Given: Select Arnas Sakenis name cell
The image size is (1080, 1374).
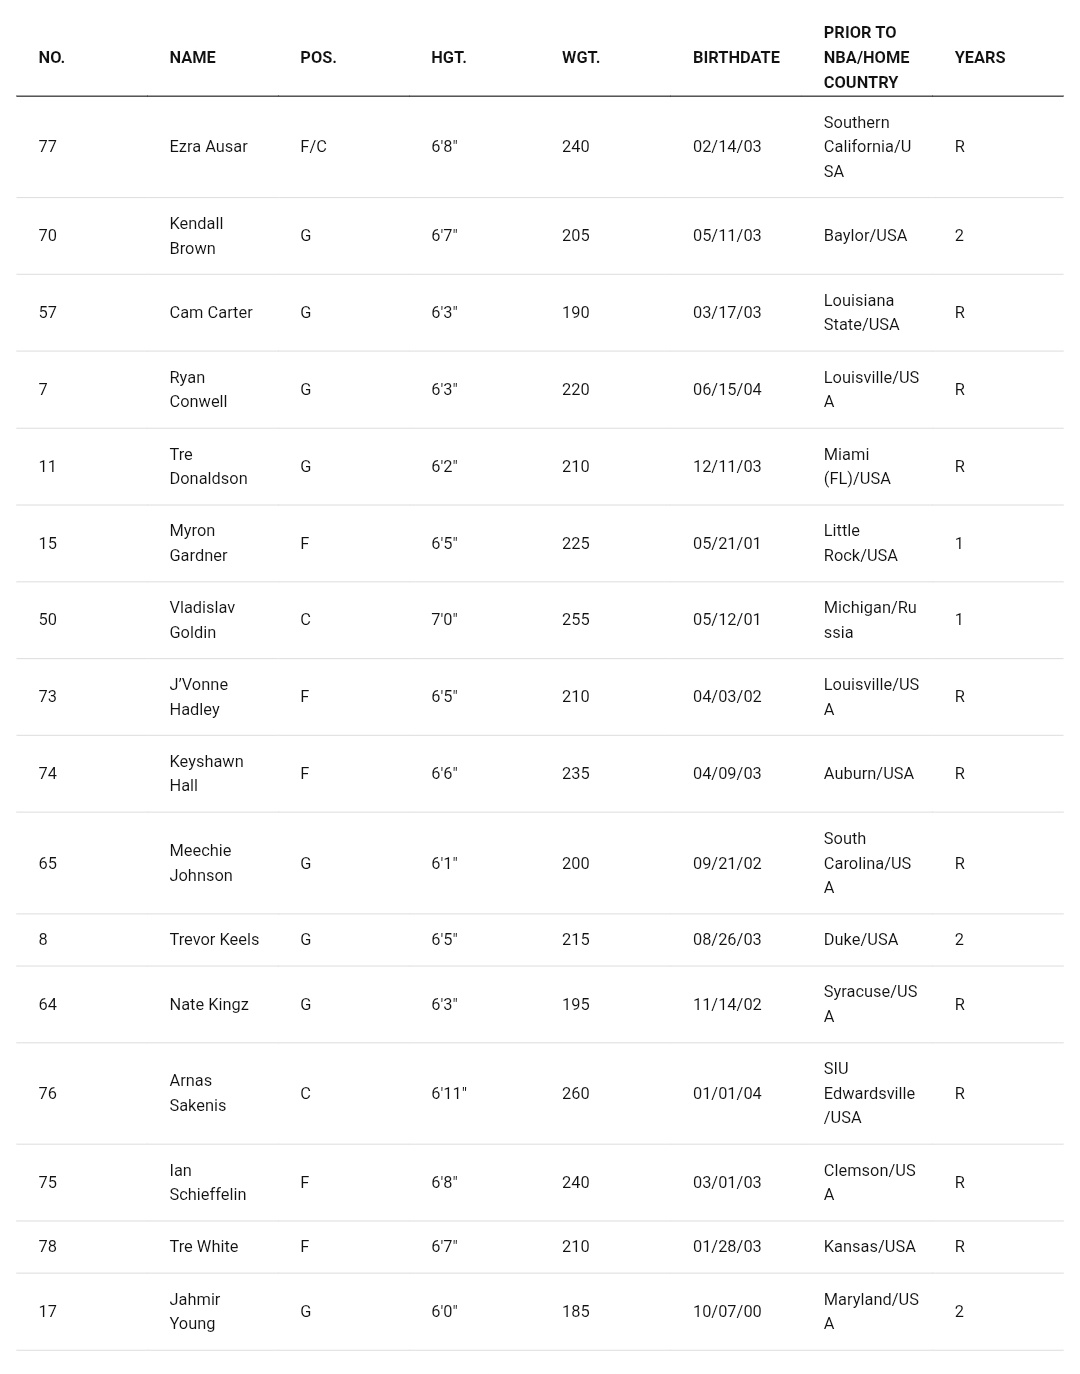Looking at the screenshot, I should [x=197, y=1093].
